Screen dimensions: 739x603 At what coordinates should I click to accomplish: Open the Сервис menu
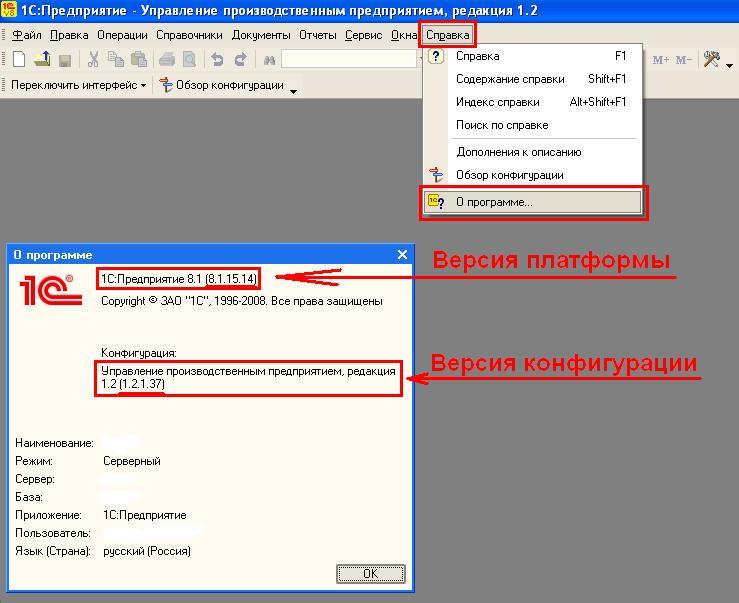[363, 35]
